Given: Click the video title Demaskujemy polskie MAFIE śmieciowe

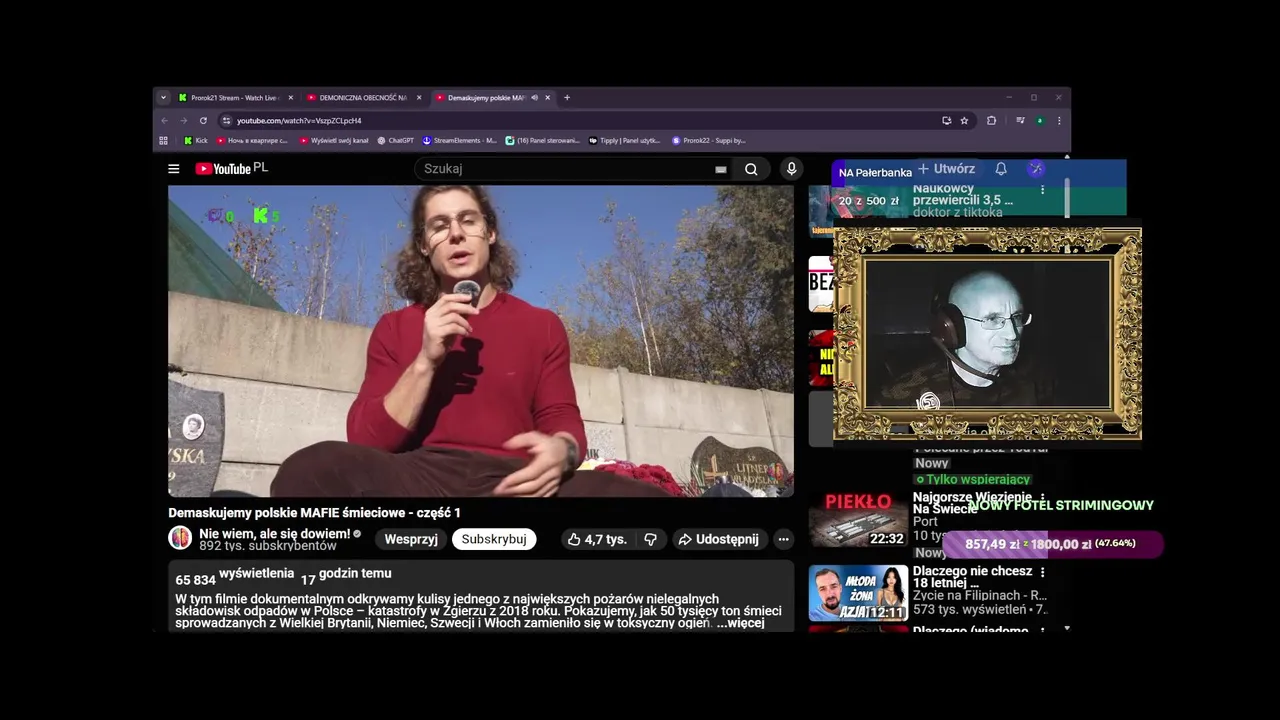Looking at the screenshot, I should pyautogui.click(x=314, y=513).
